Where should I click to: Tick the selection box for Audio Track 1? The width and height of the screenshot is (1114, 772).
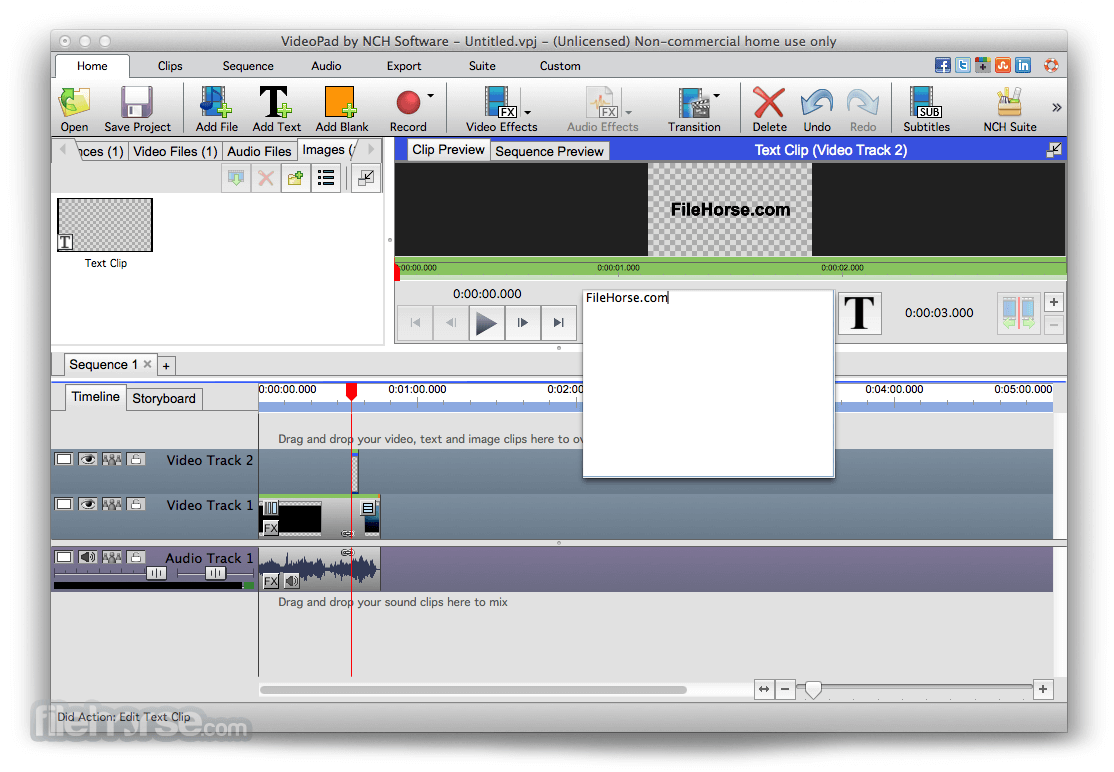click(x=63, y=558)
